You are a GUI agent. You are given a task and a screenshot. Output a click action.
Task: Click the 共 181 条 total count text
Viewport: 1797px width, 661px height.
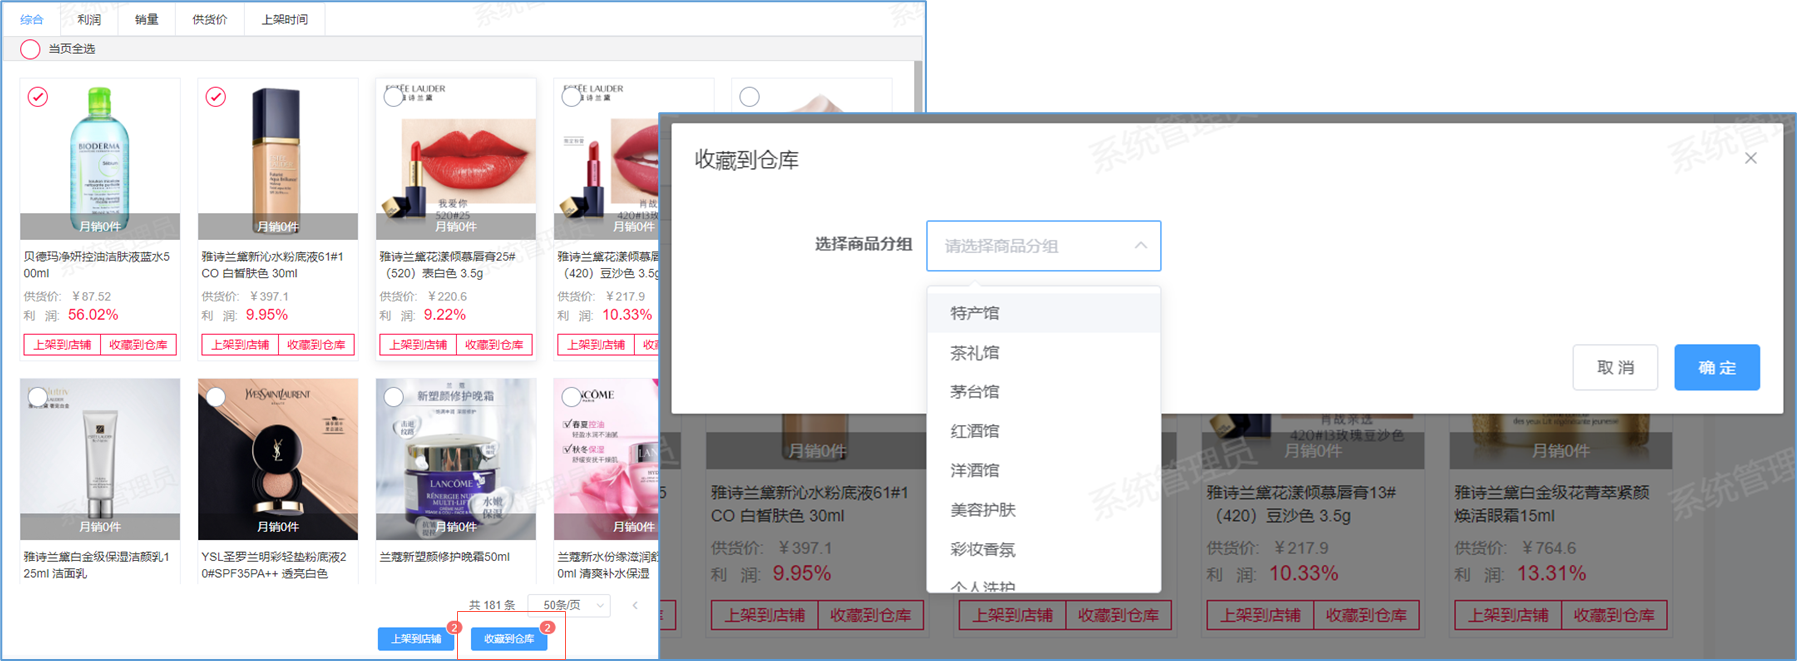(492, 605)
